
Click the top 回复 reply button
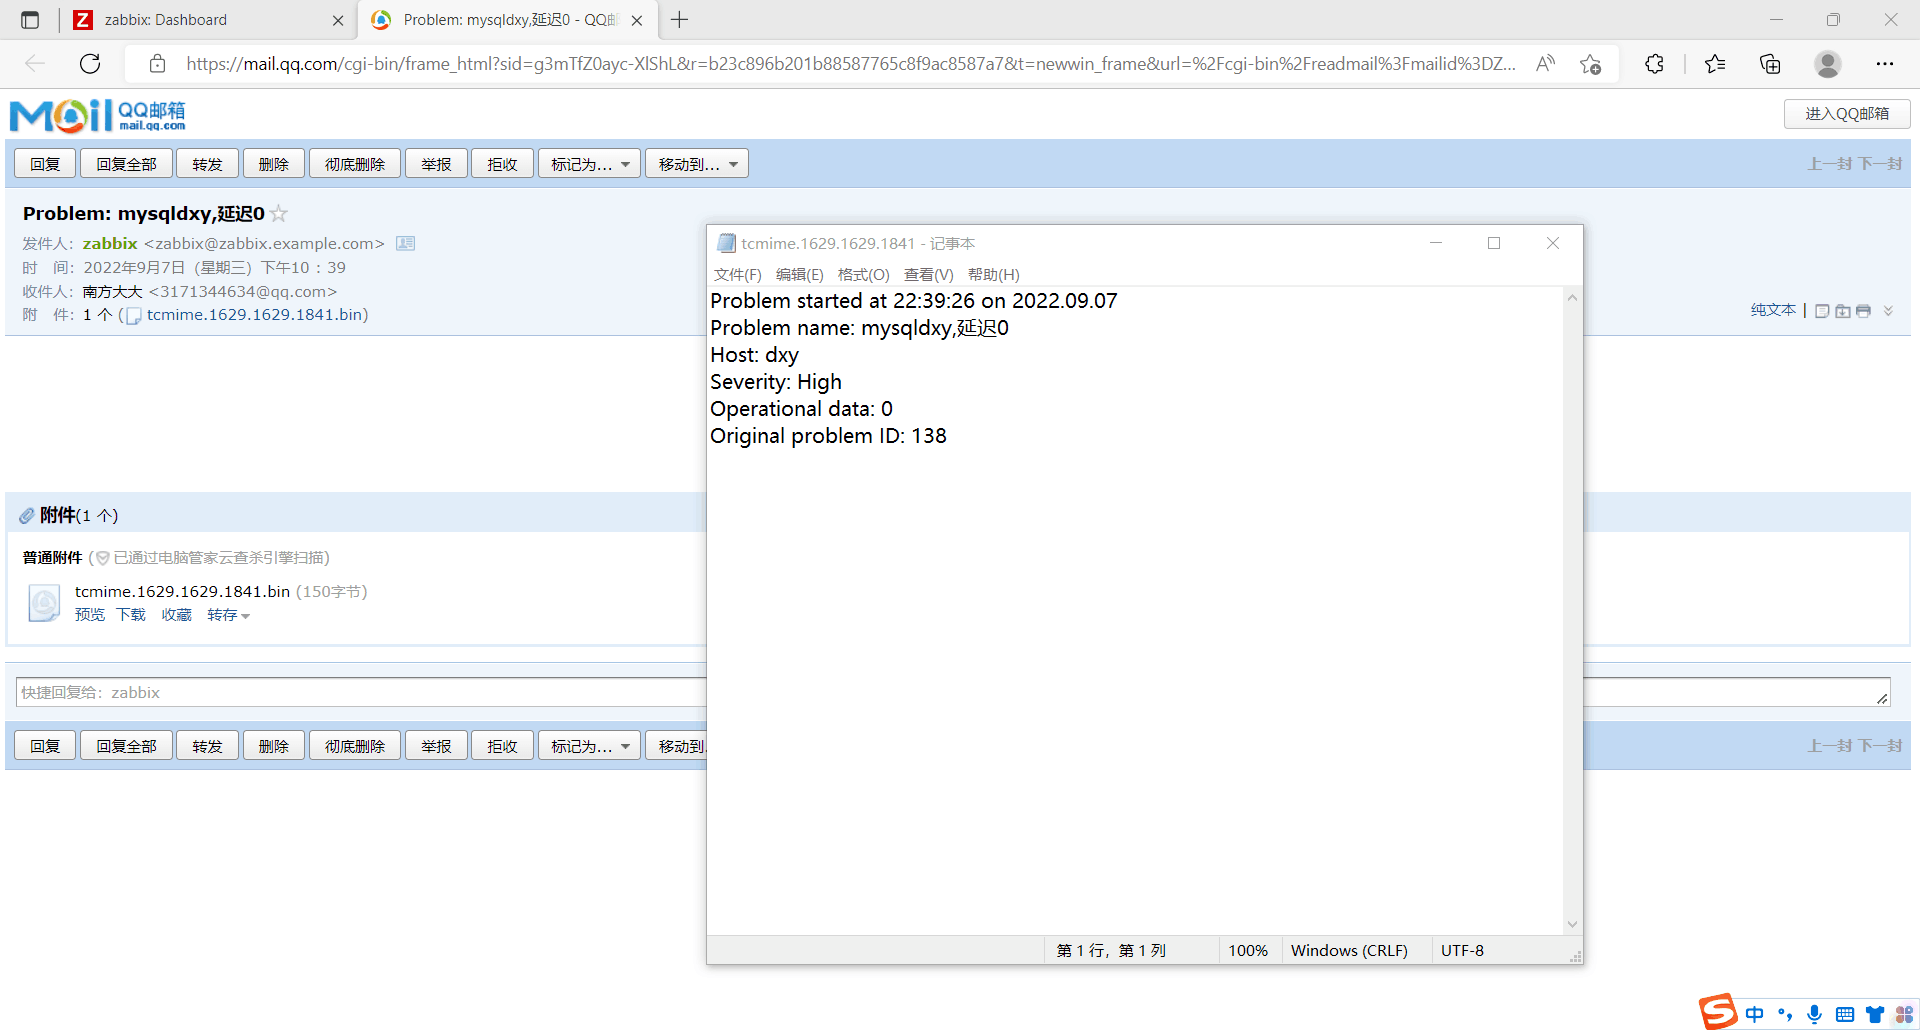point(45,164)
